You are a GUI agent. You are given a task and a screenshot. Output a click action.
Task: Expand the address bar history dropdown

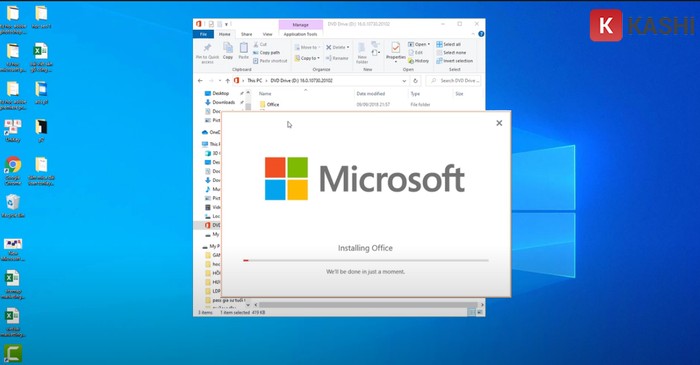[x=404, y=81]
